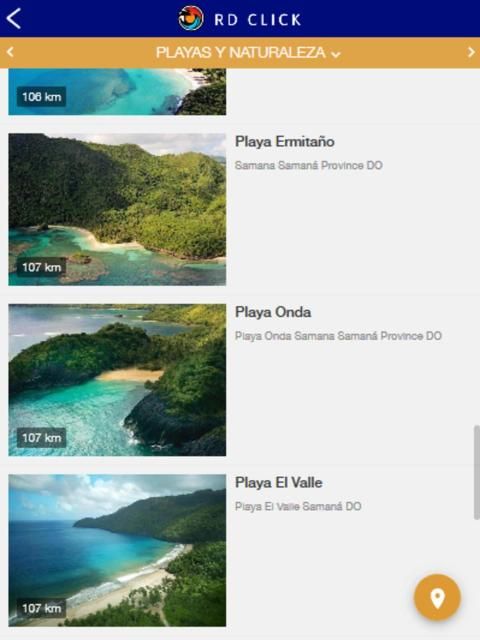Click the chevron beside Playas y Naturaleza
The image size is (480, 640).
pyautogui.click(x=336, y=54)
